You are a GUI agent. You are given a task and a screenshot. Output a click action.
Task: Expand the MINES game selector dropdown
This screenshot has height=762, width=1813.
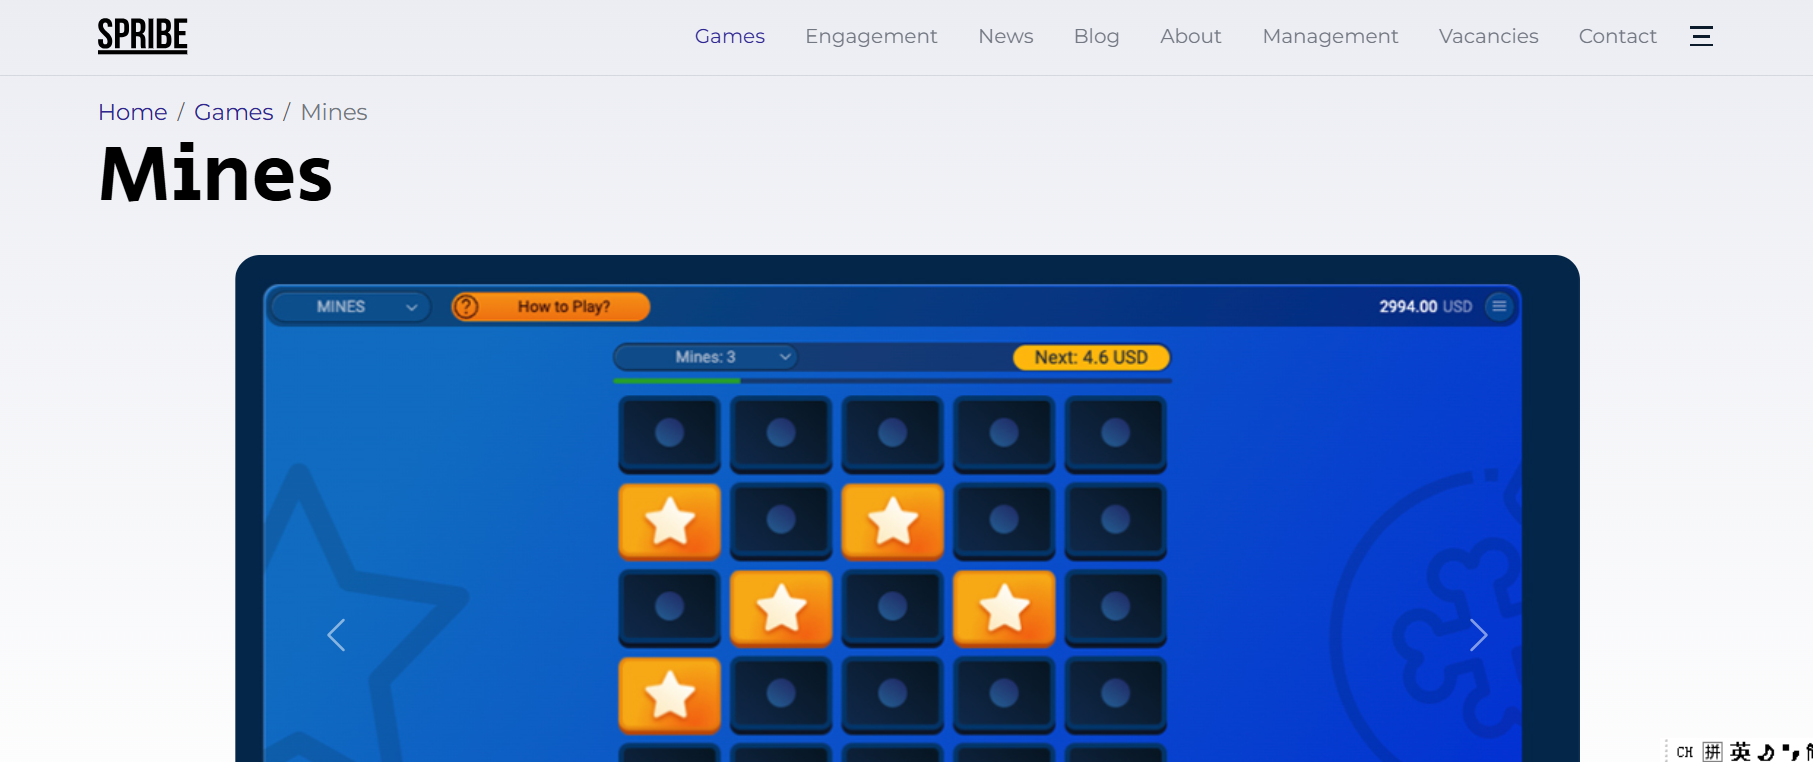(351, 307)
